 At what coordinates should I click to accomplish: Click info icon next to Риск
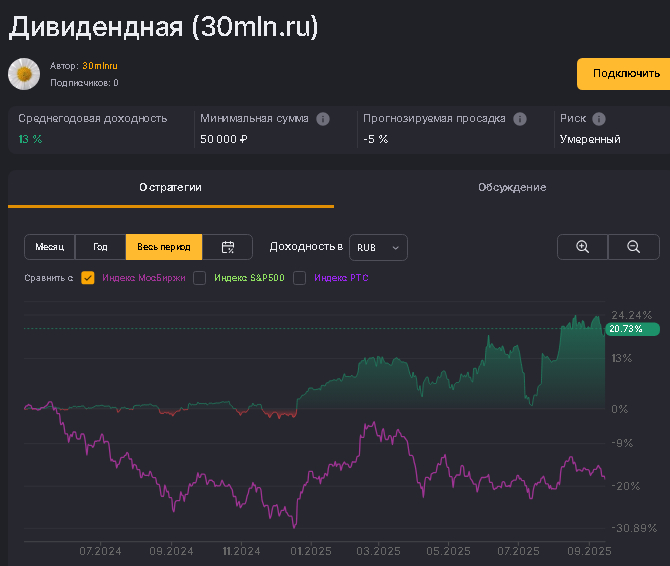[x=599, y=119]
